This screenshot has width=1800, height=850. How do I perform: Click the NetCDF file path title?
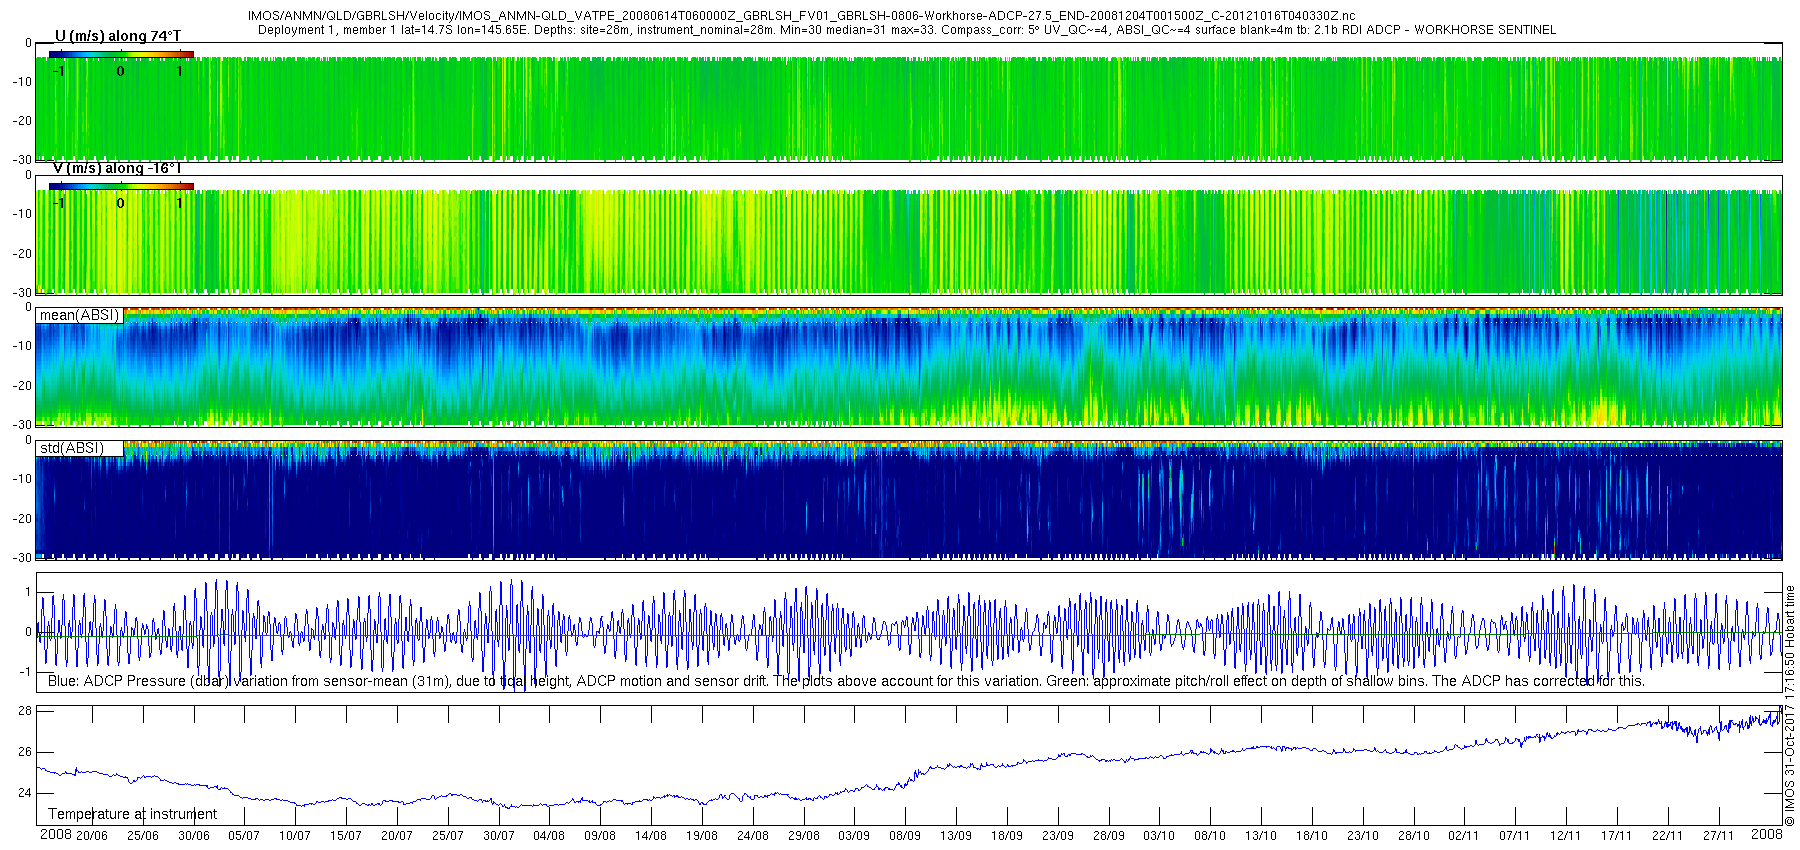801,16
